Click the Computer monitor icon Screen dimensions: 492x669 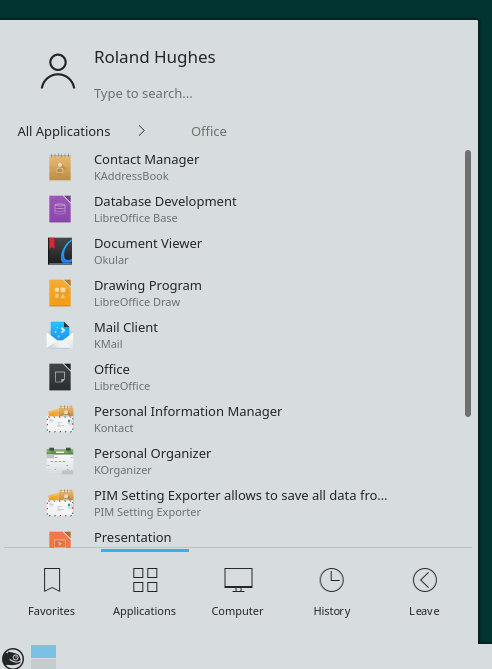[x=239, y=580]
